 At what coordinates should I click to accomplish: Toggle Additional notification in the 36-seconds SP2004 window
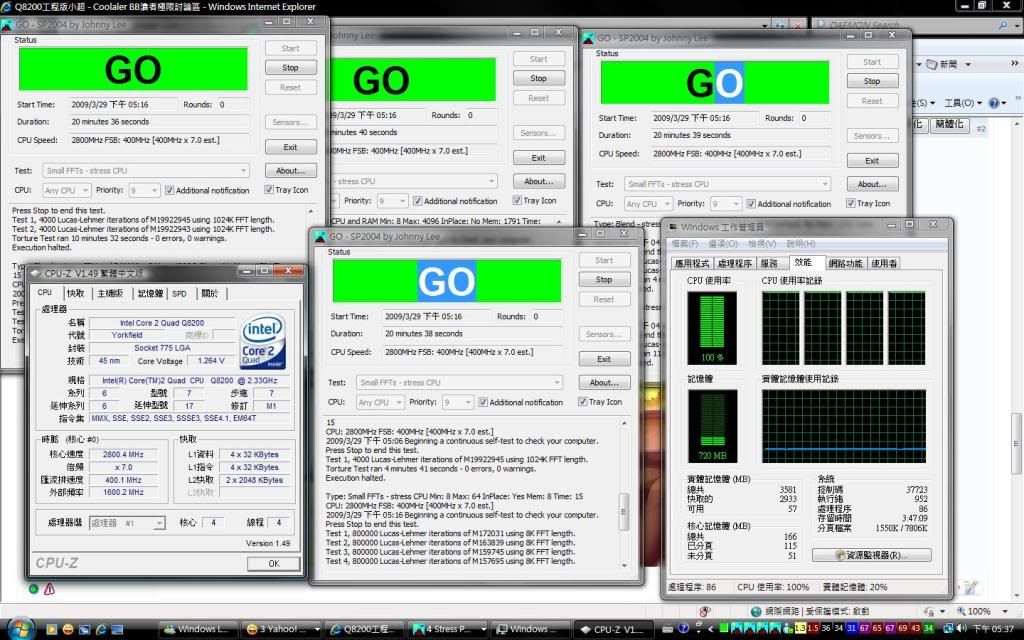click(170, 190)
